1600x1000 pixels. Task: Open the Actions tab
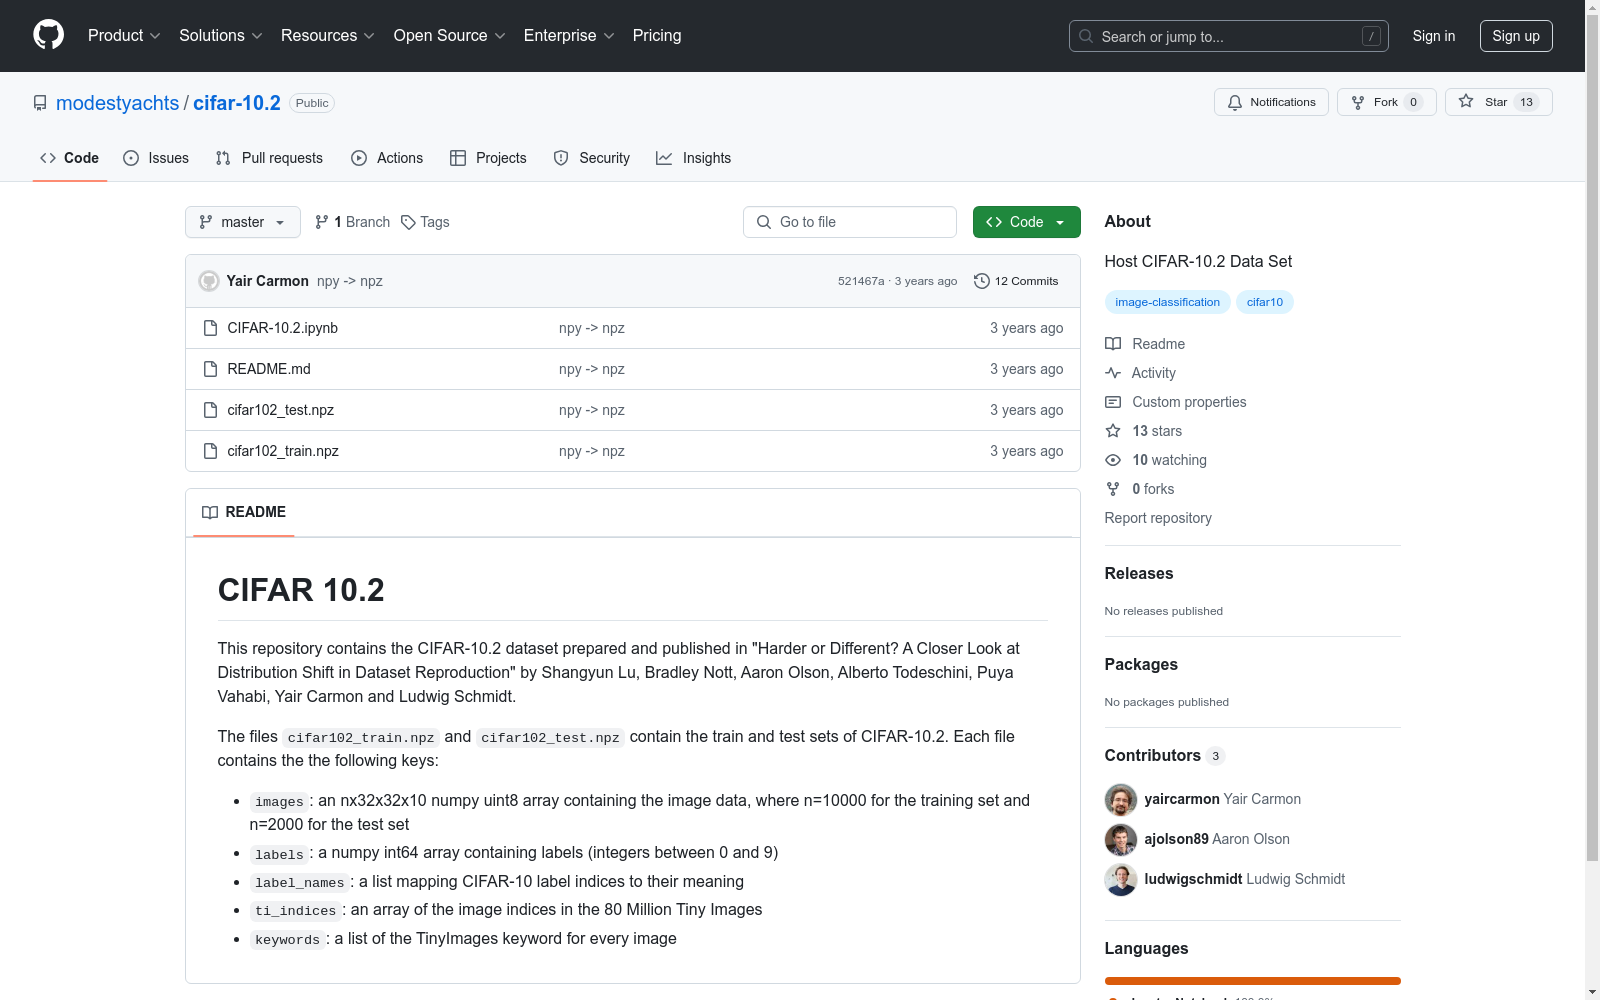pyautogui.click(x=387, y=158)
